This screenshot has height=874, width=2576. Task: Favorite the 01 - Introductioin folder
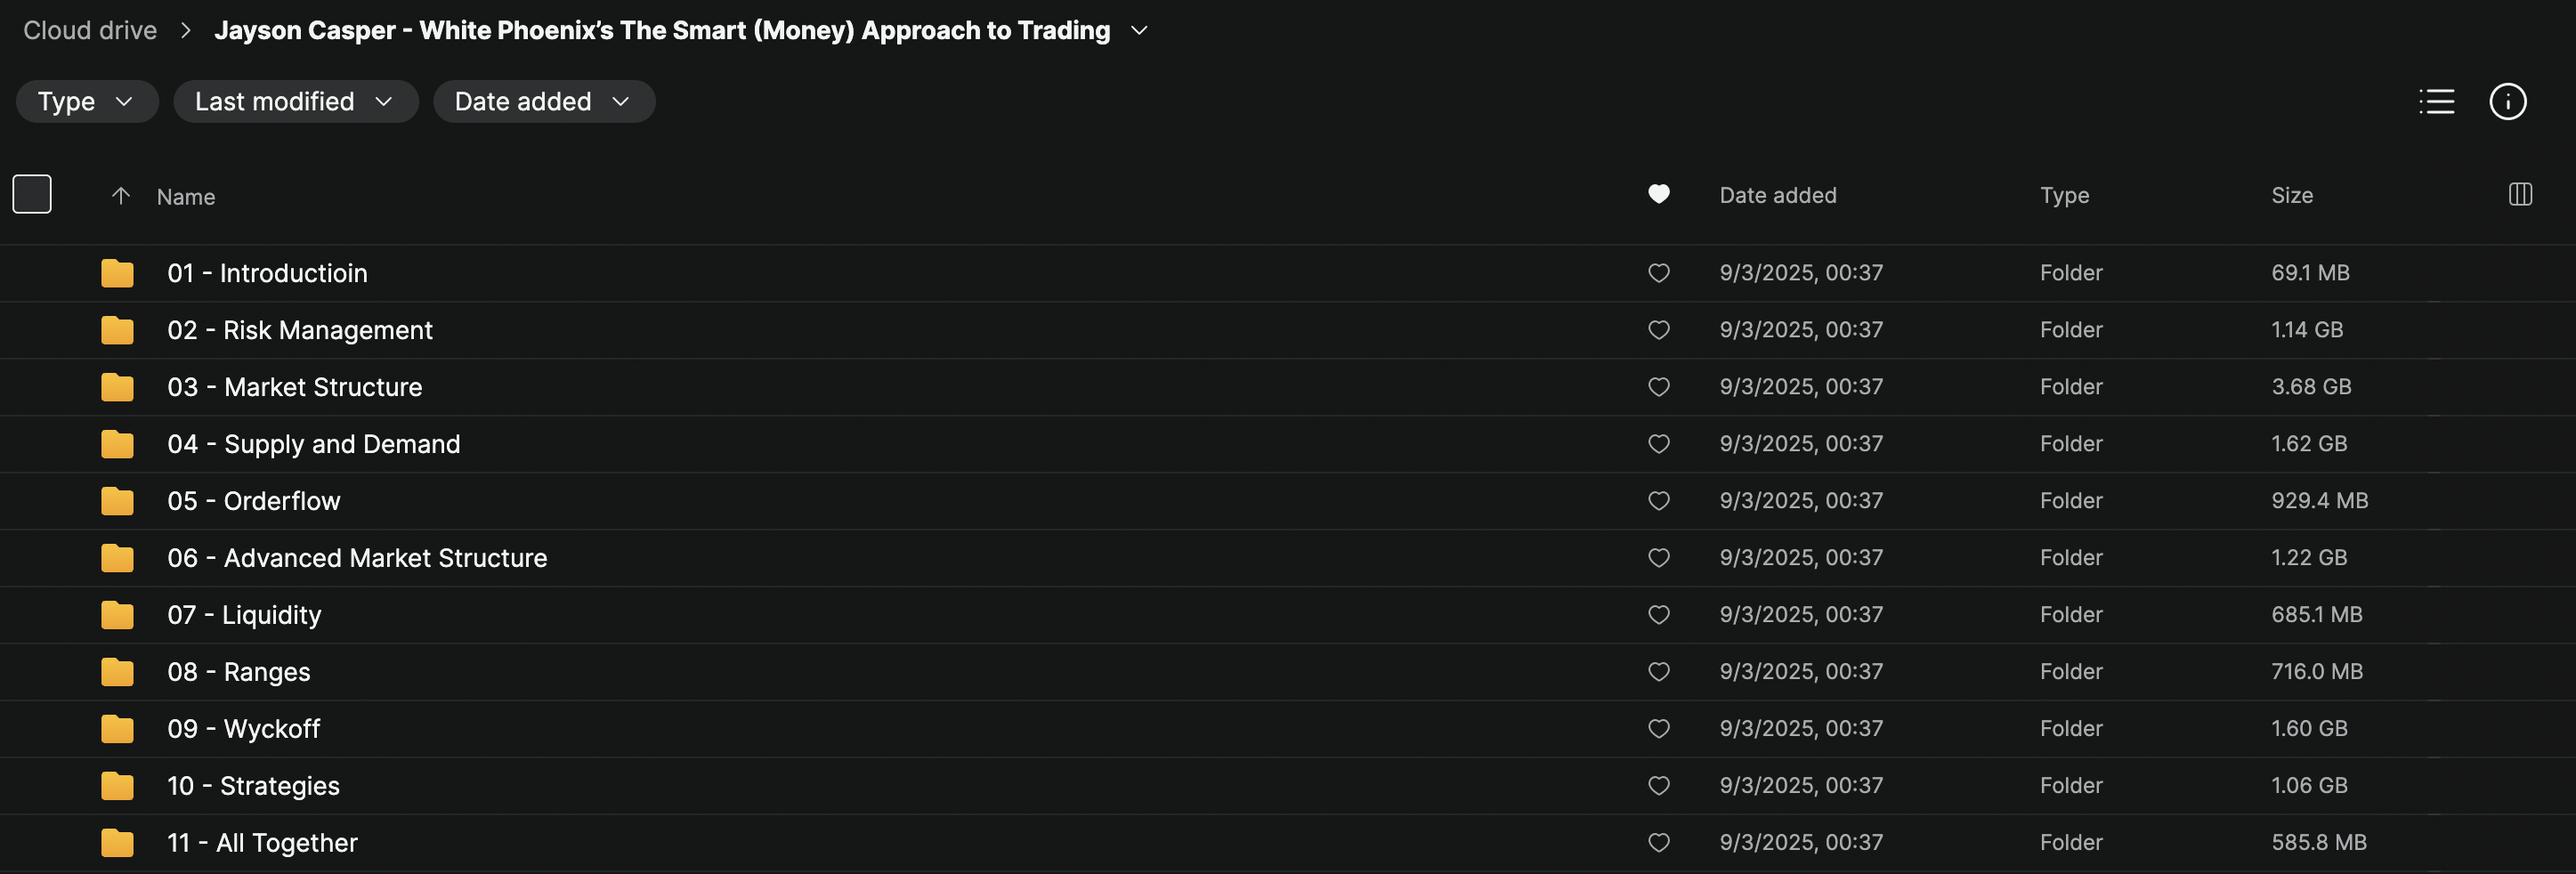coord(1658,273)
